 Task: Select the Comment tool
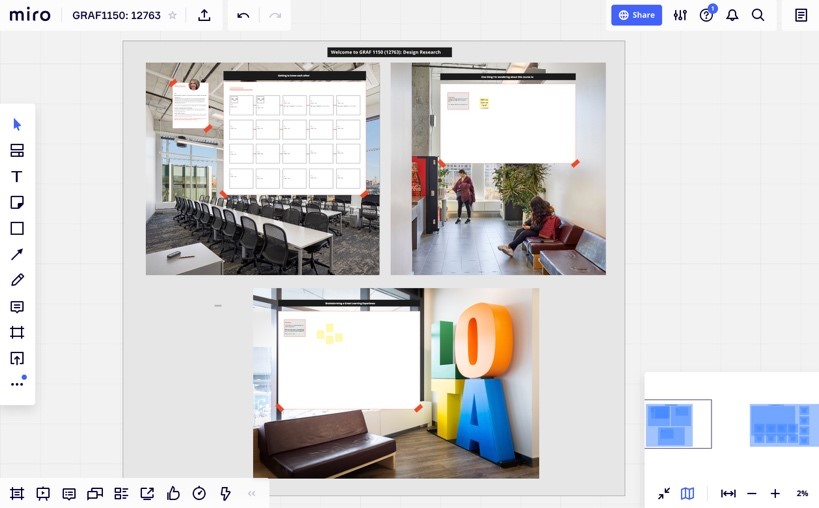tap(17, 307)
